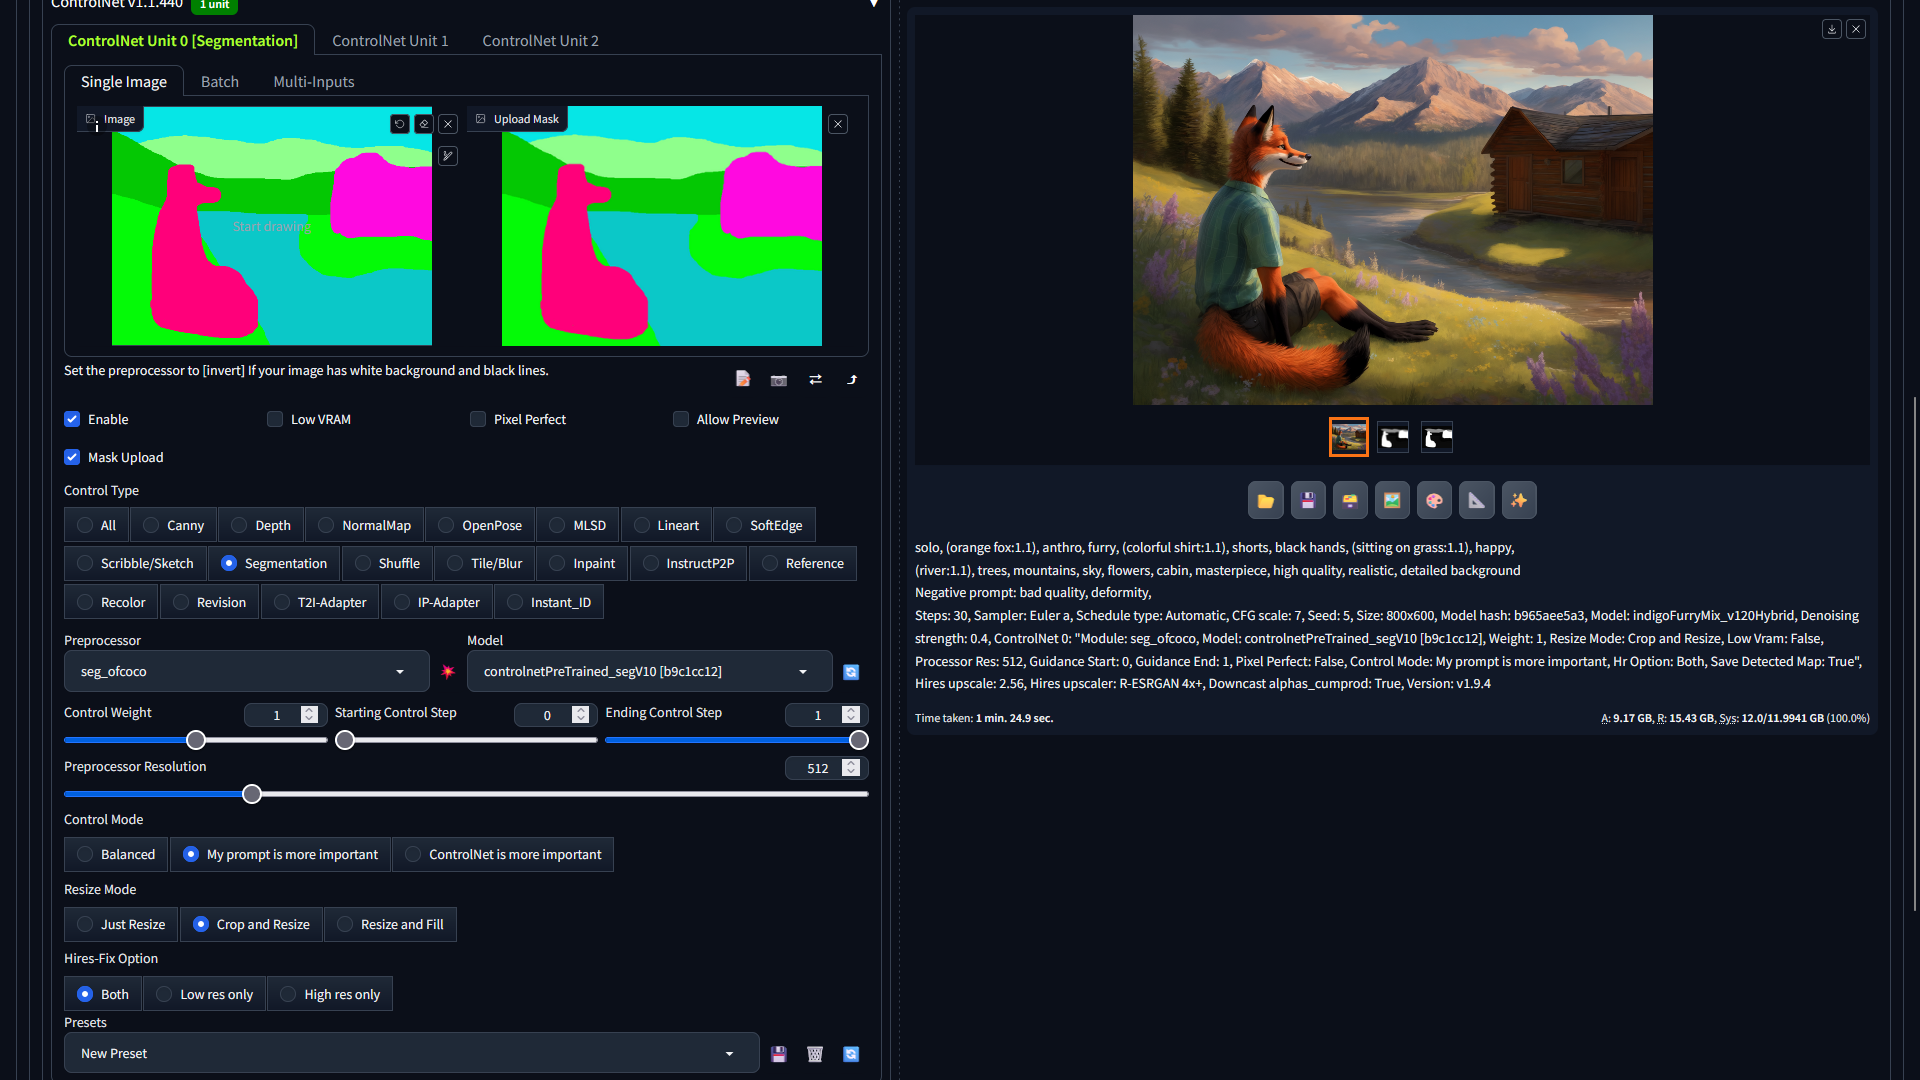Uncheck the Mask Upload checkbox

tap(72, 457)
